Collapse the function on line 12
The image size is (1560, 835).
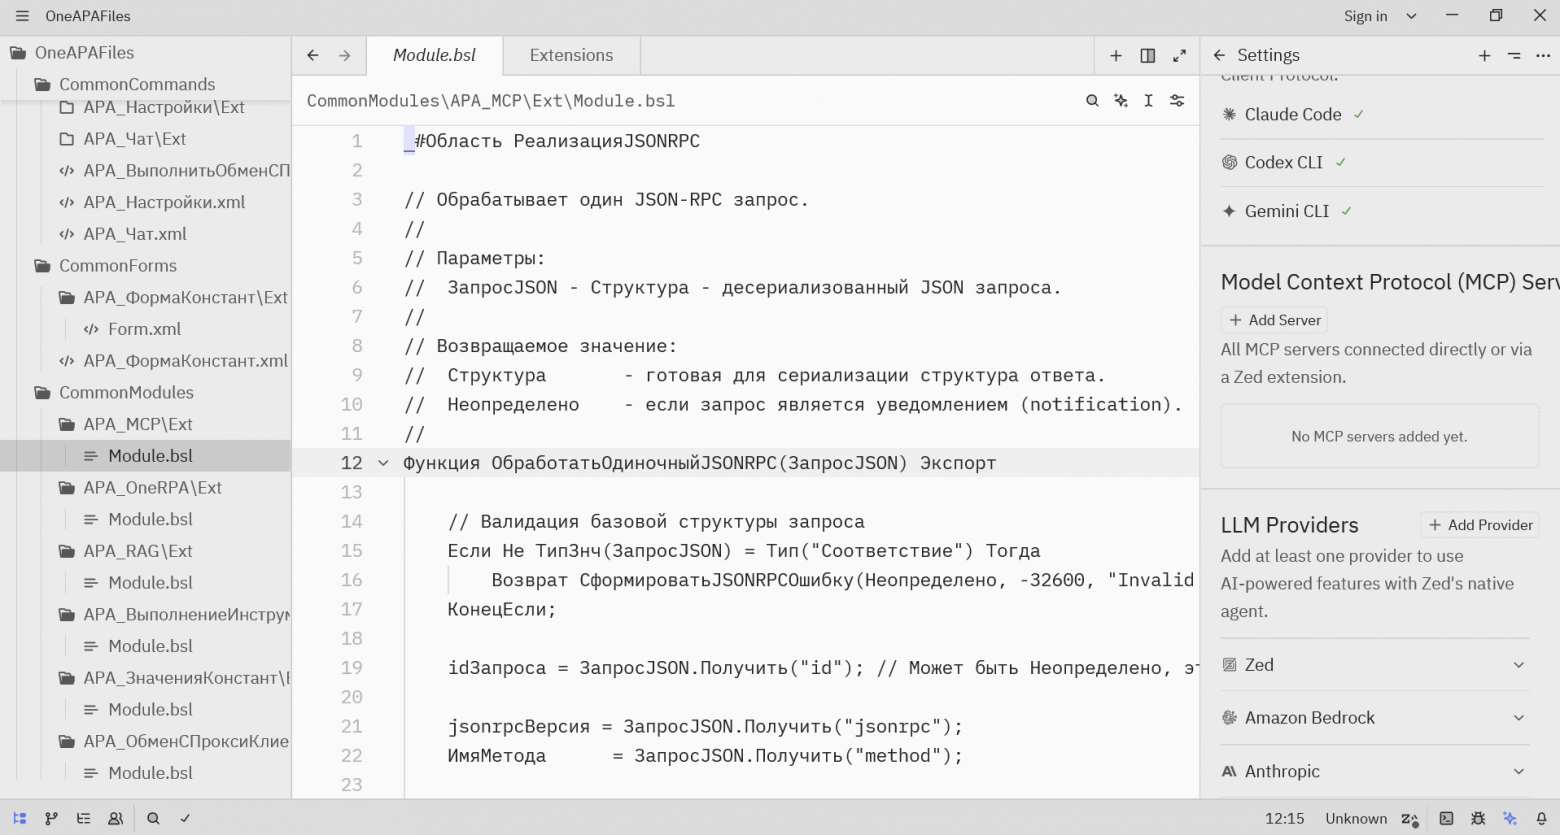383,463
